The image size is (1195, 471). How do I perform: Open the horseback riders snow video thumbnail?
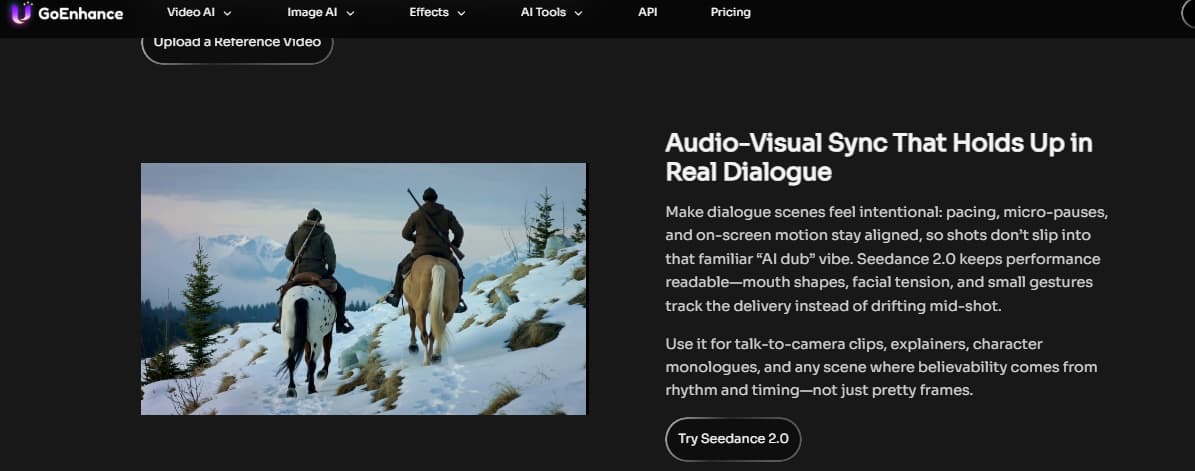click(363, 289)
